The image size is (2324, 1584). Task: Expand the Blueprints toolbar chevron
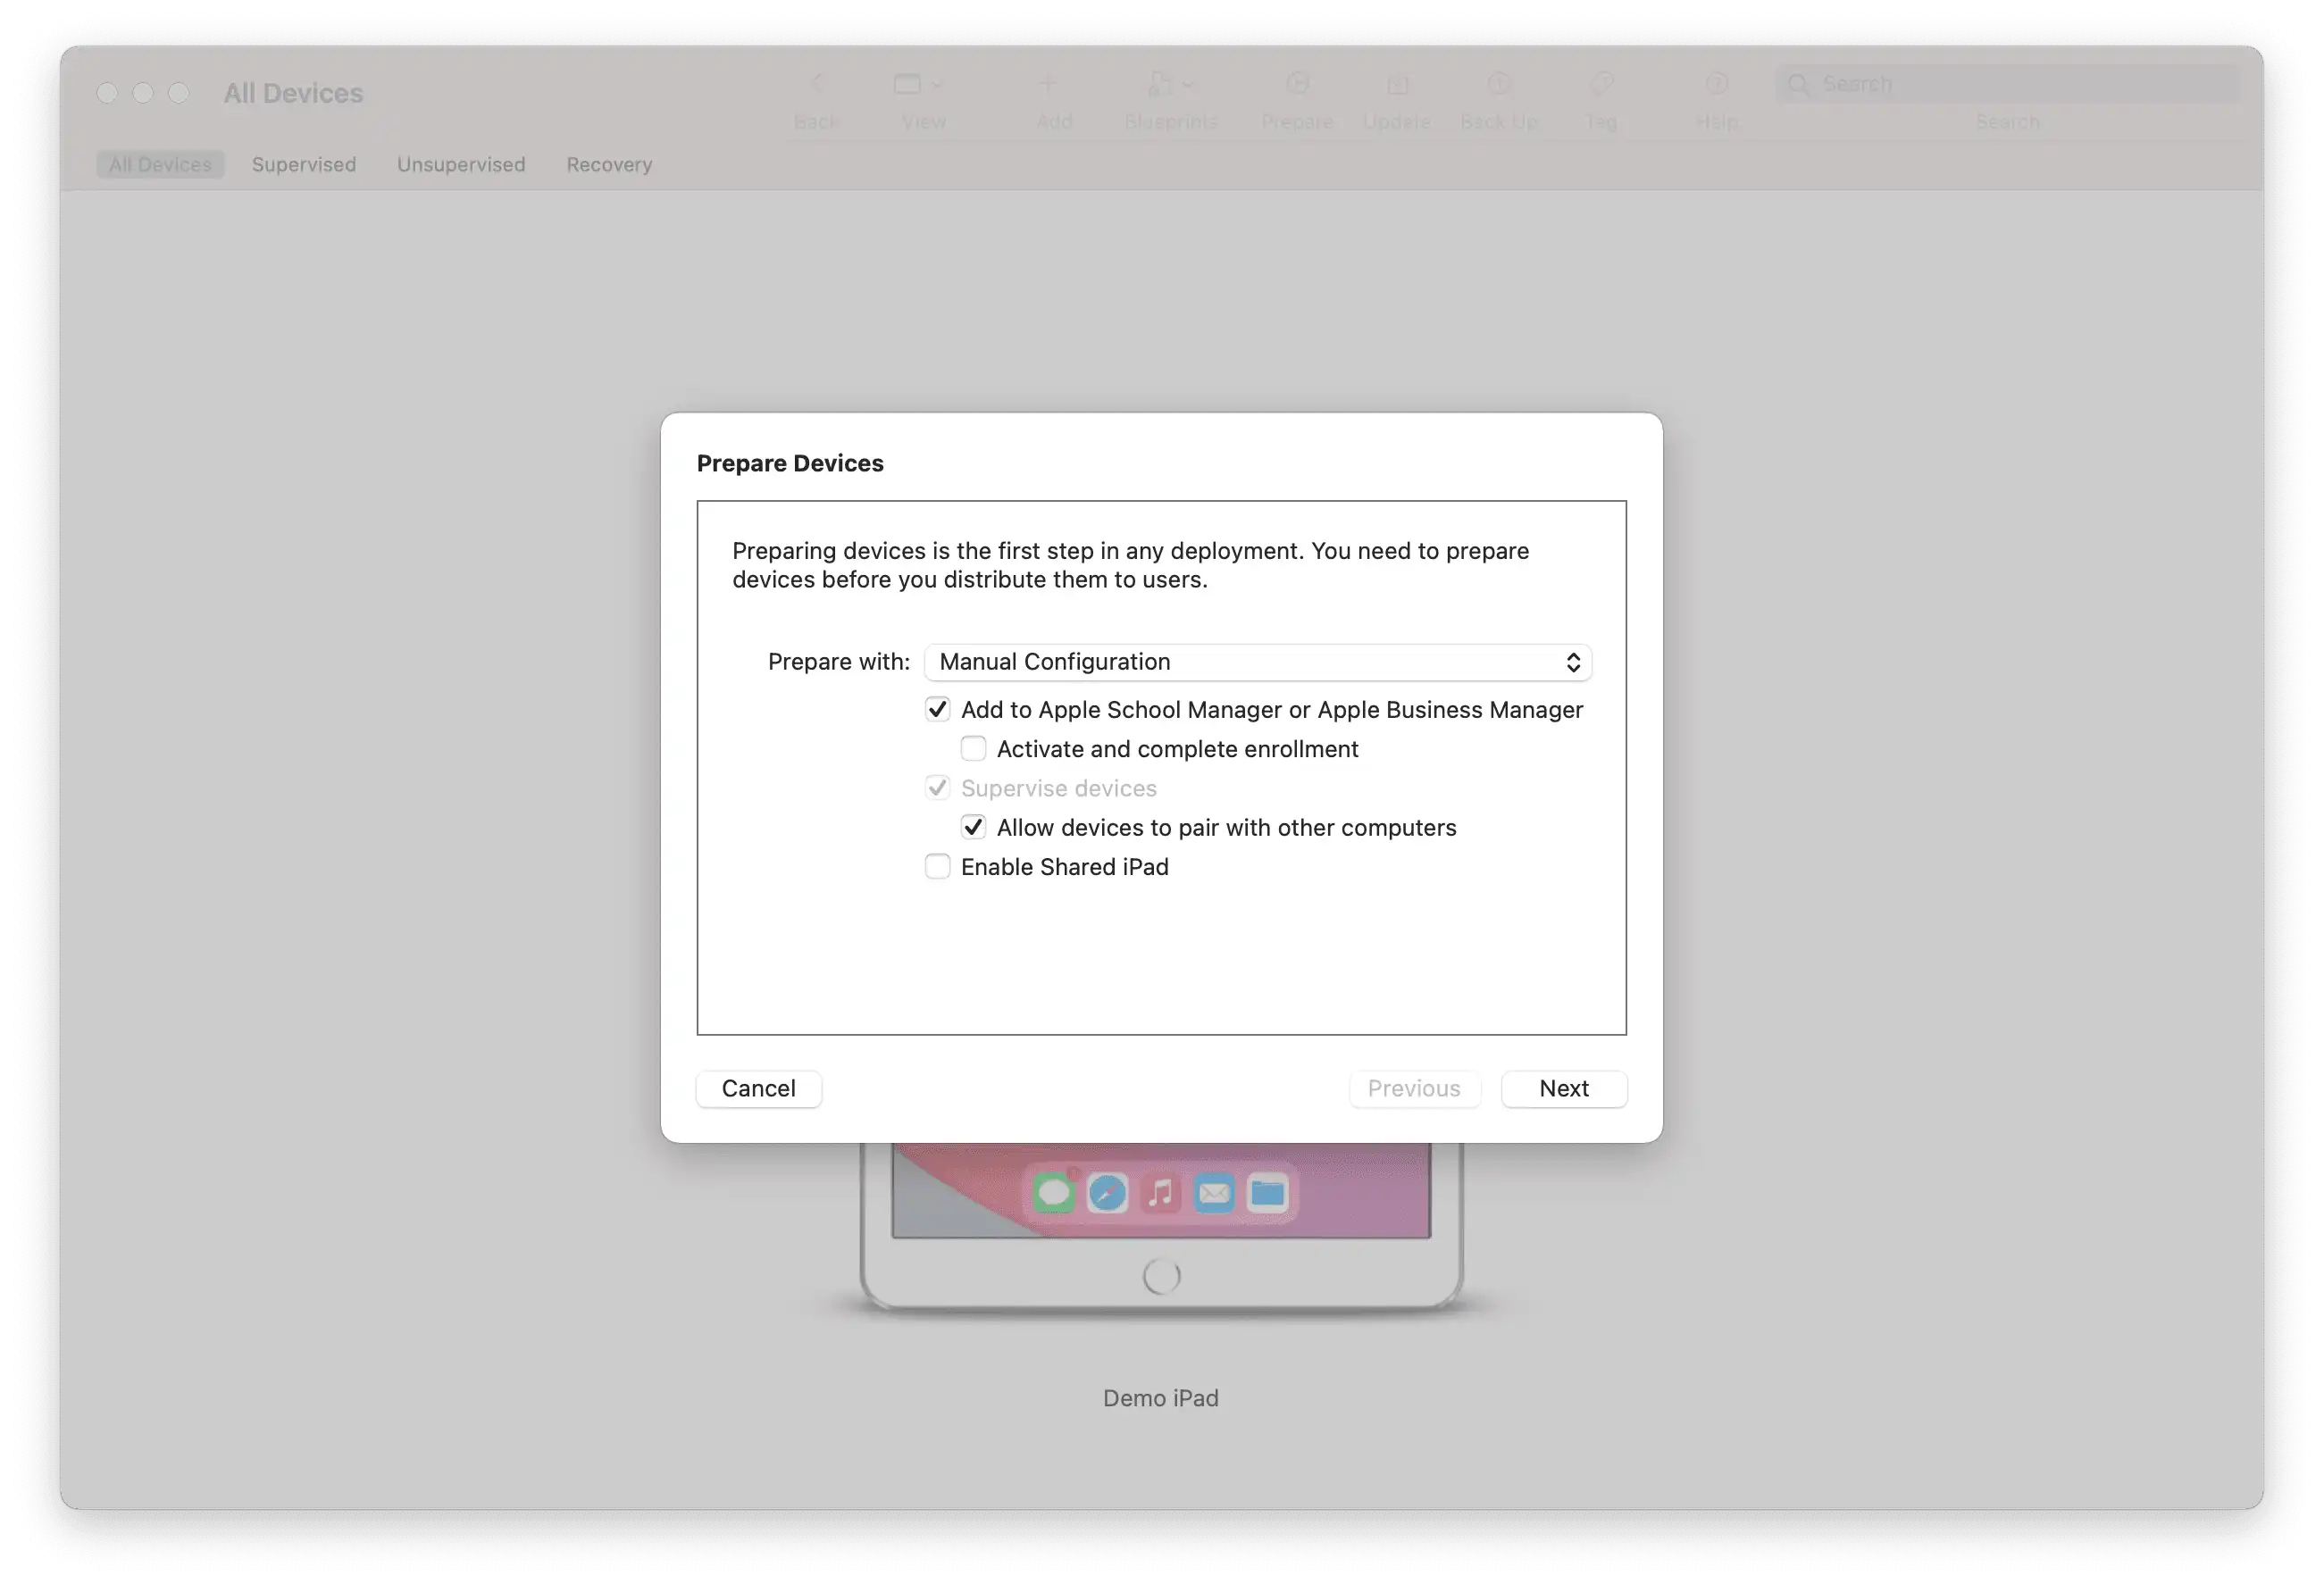1188,85
